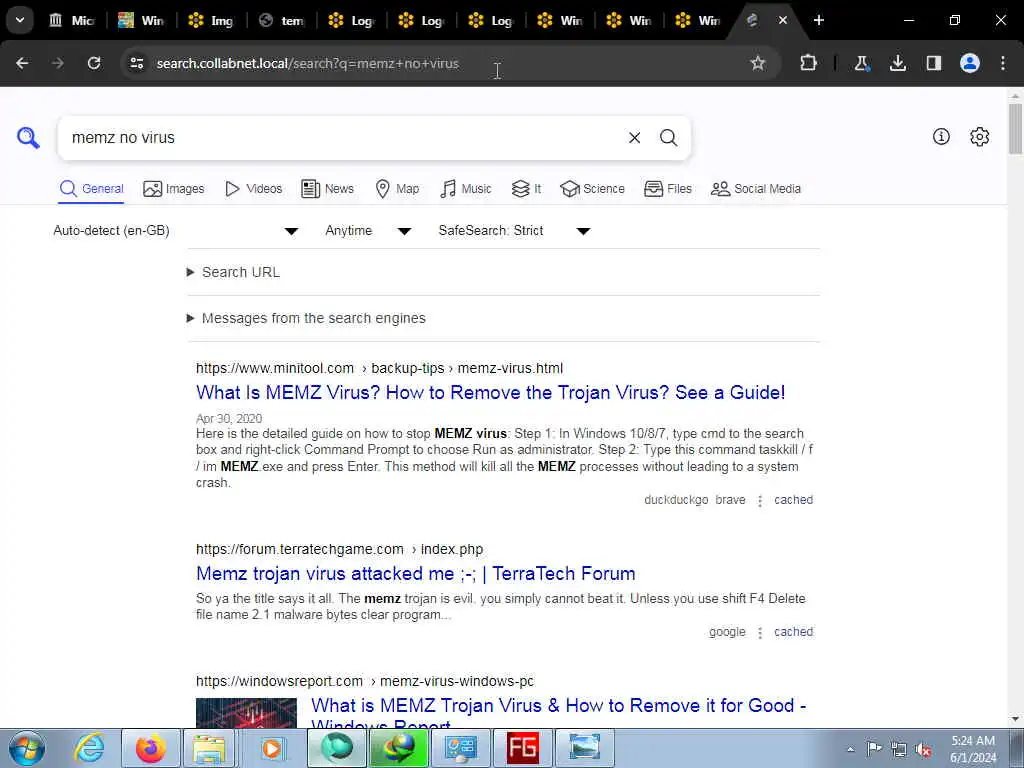Switch to the Images category
The height and width of the screenshot is (768, 1024).
click(x=174, y=189)
